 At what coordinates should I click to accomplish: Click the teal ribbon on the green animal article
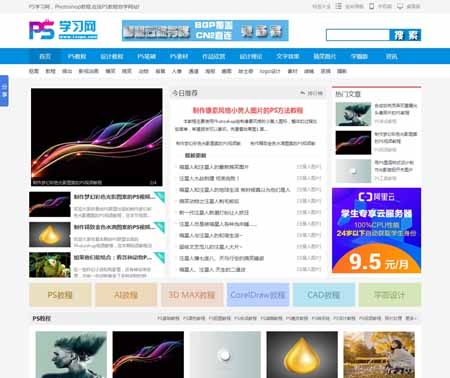tap(160, 257)
